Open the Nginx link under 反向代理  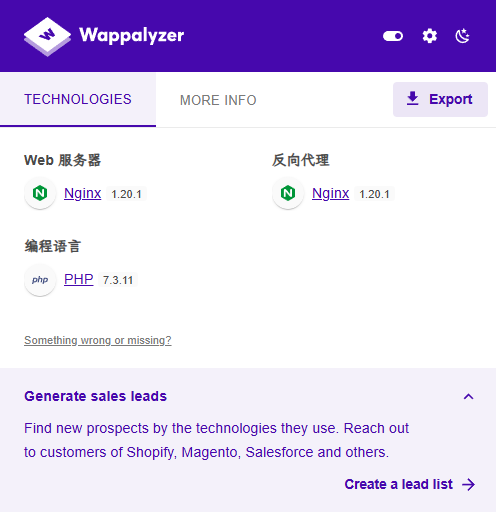tap(330, 193)
